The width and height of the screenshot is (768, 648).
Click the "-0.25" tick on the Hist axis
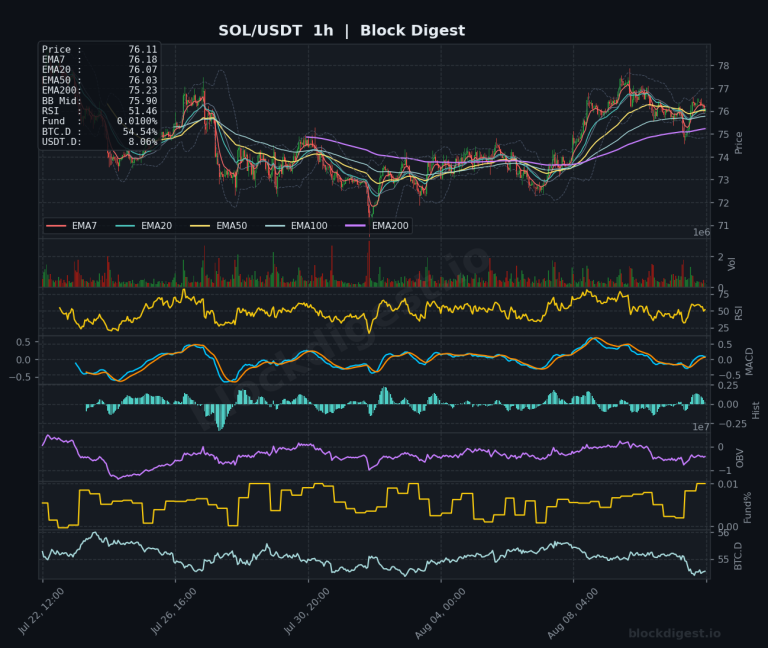point(732,424)
